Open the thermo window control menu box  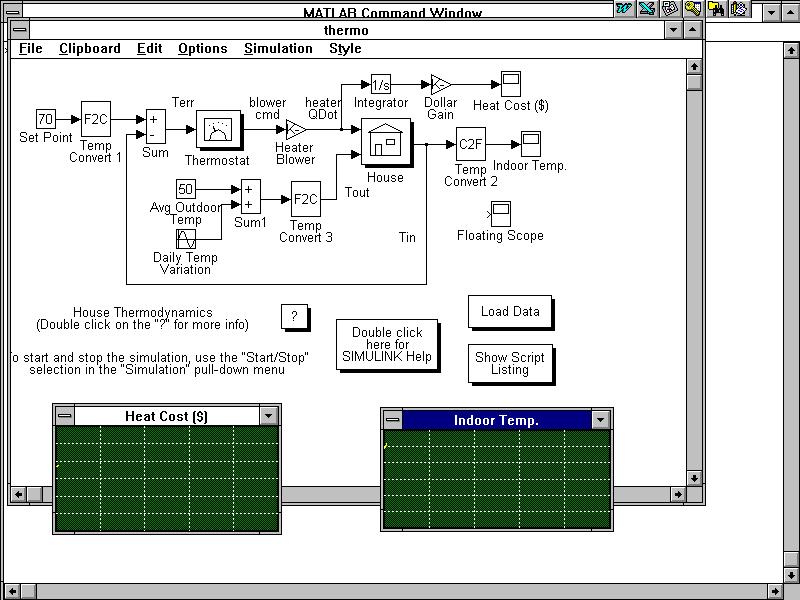click(19, 30)
